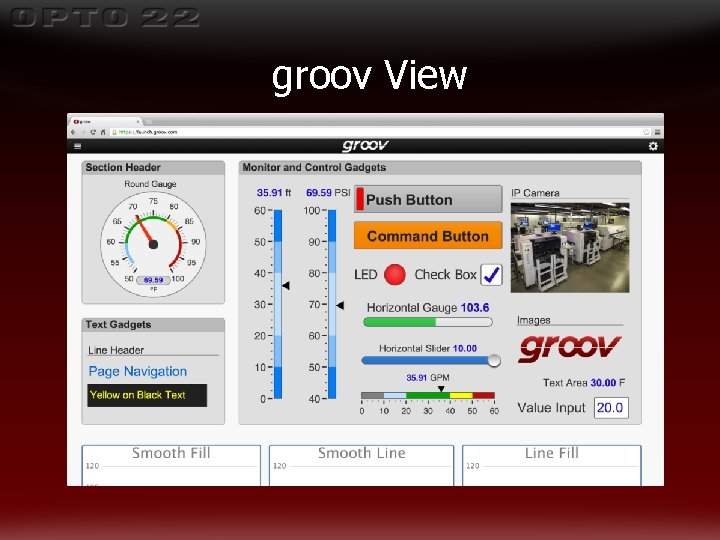Click the Text Gadgets section title
The image size is (720, 540).
coord(118,325)
